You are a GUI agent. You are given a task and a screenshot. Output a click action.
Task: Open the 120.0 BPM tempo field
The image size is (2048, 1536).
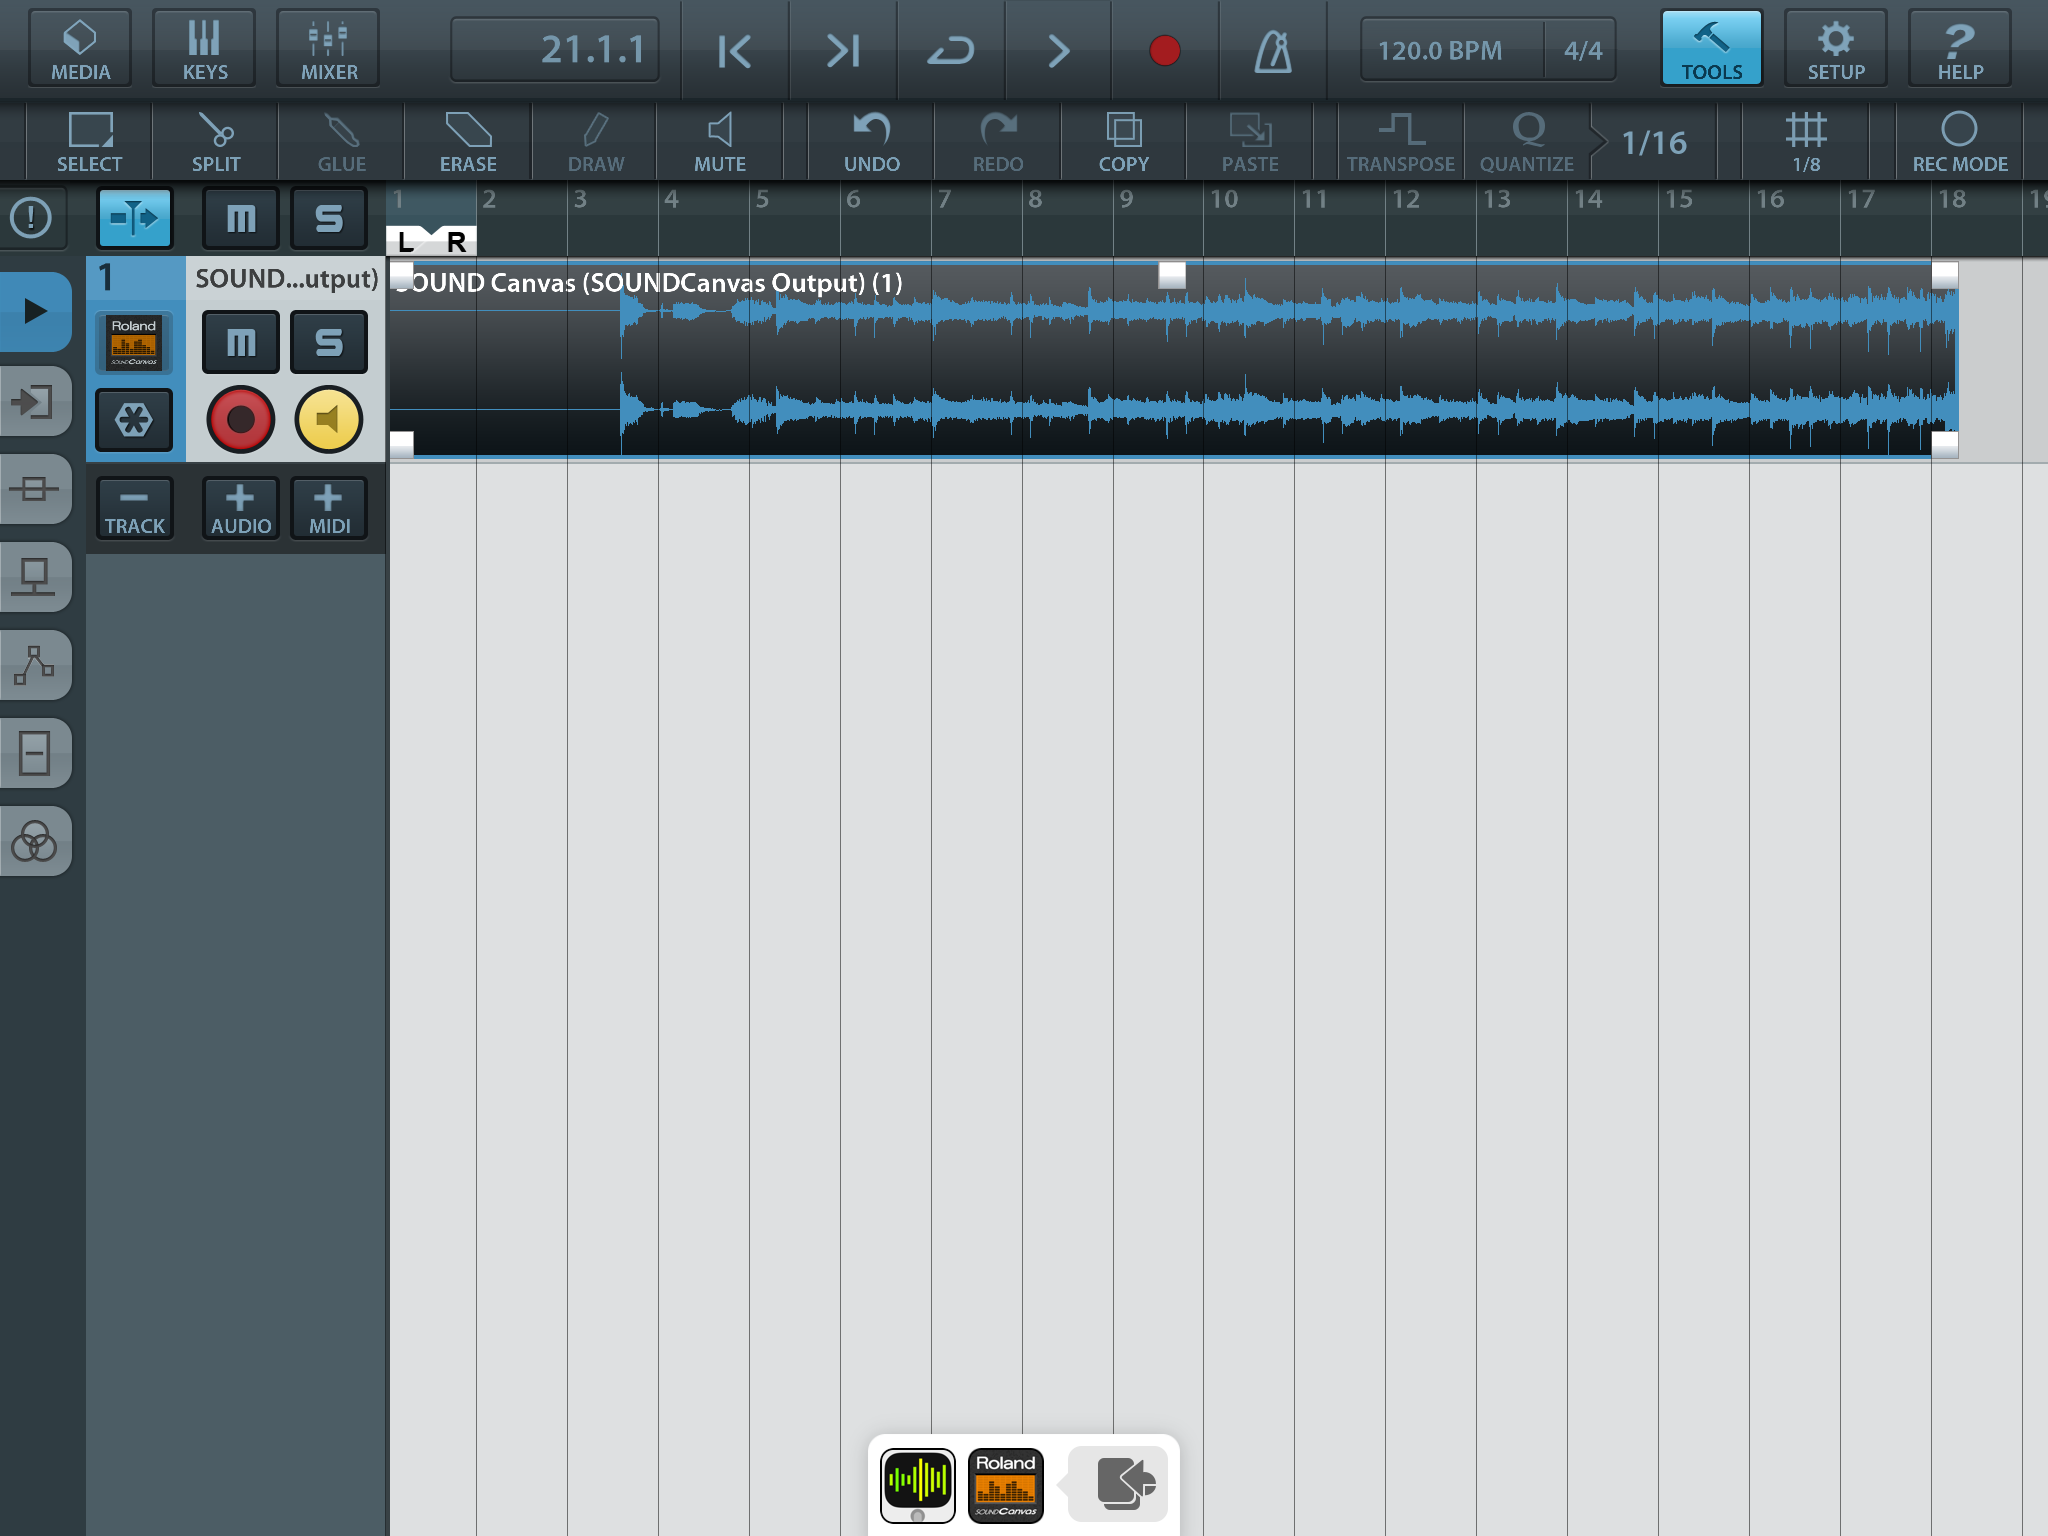[x=1451, y=50]
